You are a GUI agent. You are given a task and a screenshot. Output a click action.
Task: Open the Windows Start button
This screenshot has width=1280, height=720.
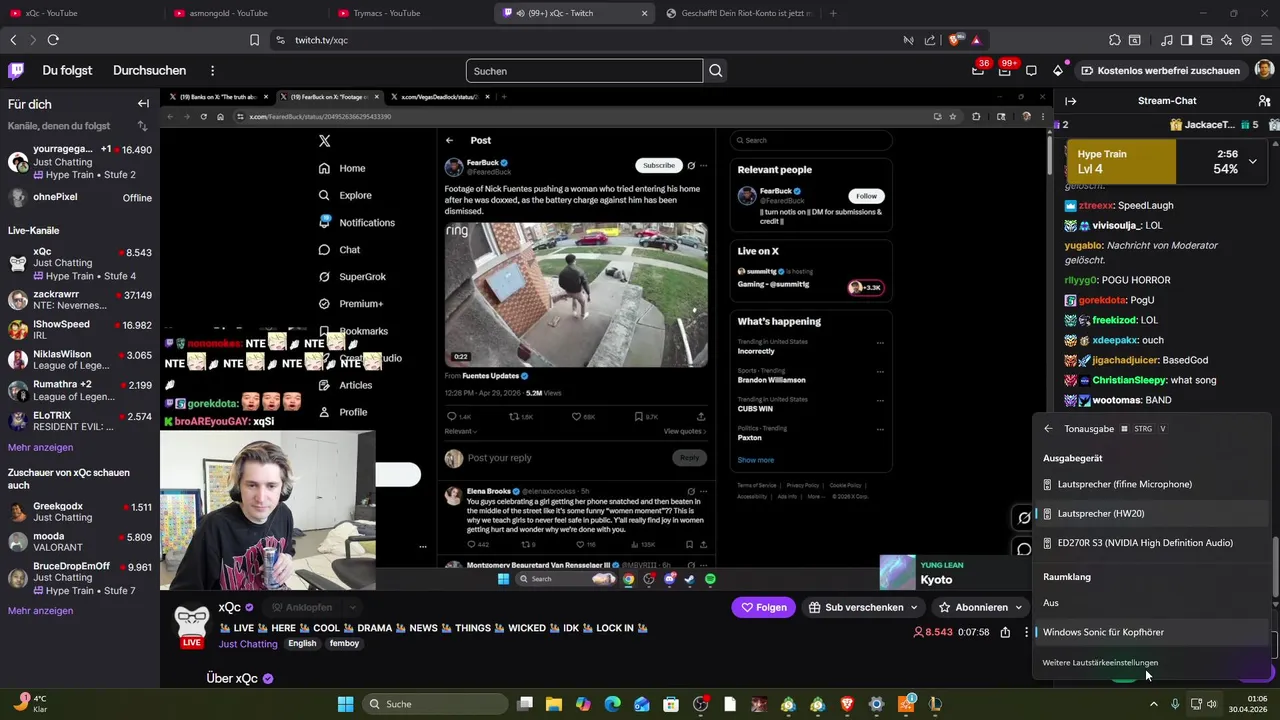345,704
